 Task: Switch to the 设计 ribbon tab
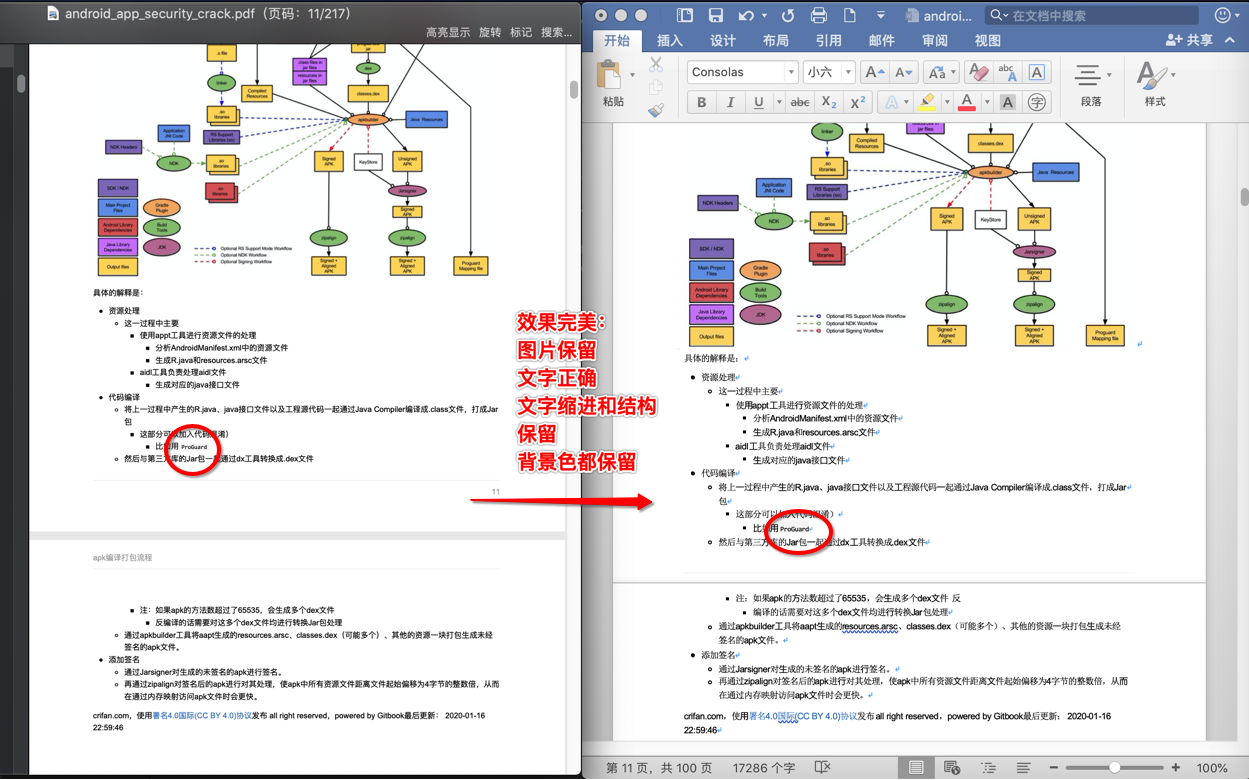point(723,41)
